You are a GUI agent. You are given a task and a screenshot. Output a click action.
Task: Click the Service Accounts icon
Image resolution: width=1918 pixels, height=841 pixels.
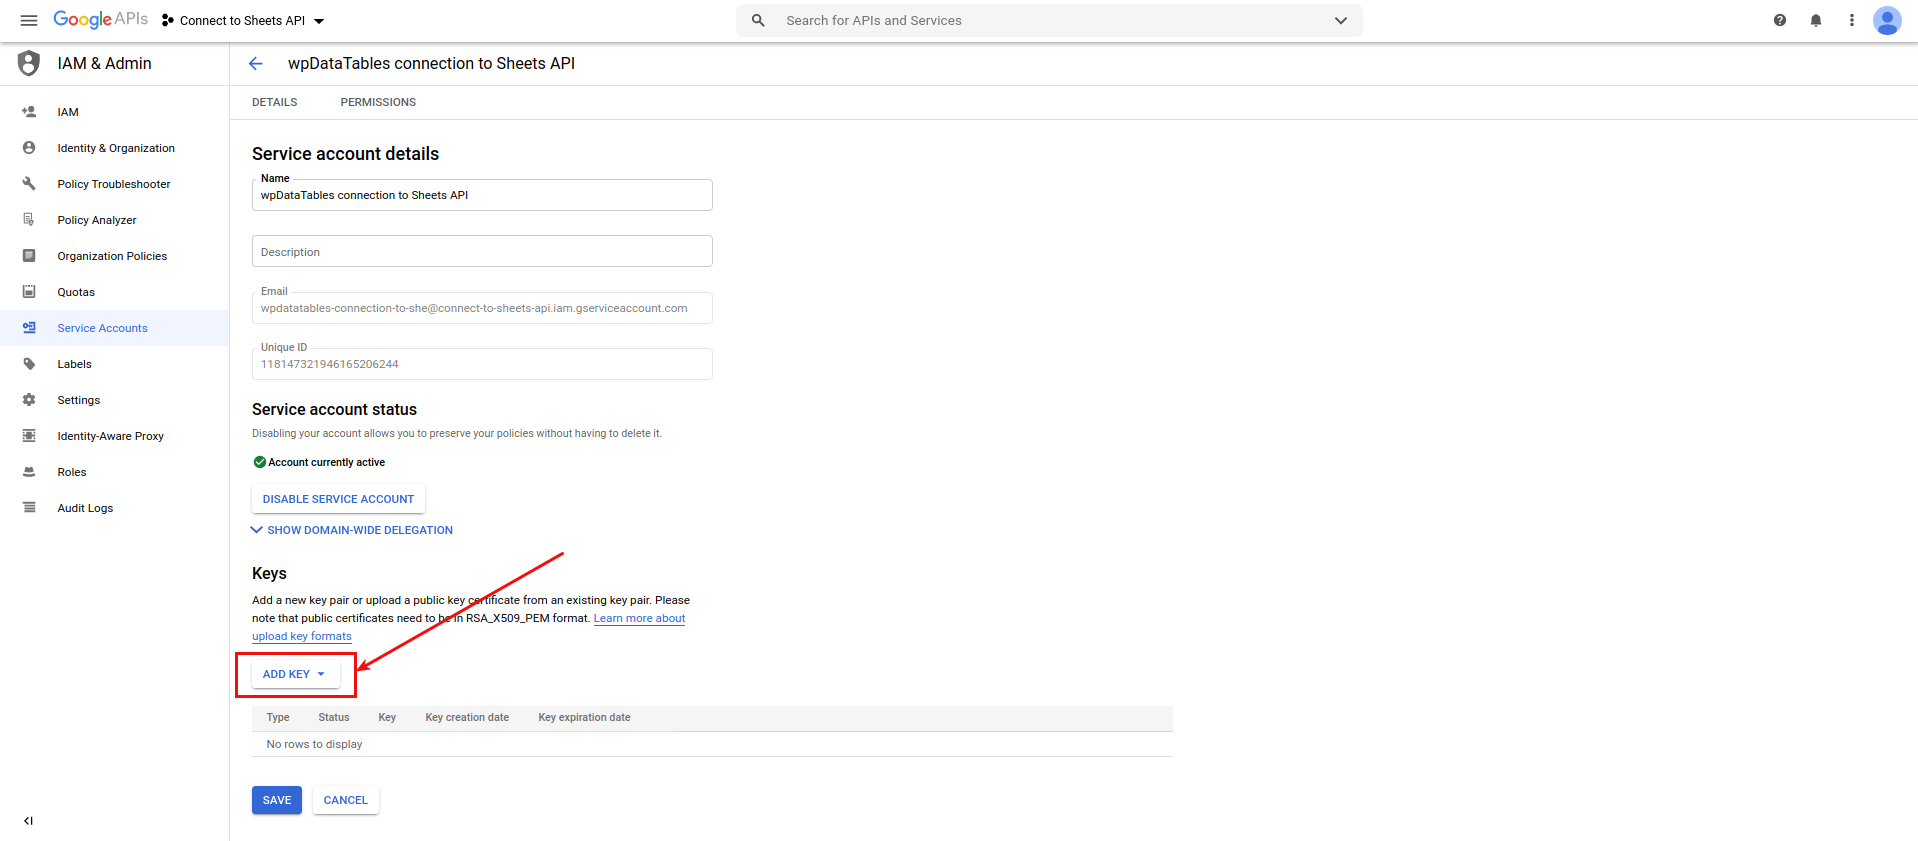(x=29, y=328)
